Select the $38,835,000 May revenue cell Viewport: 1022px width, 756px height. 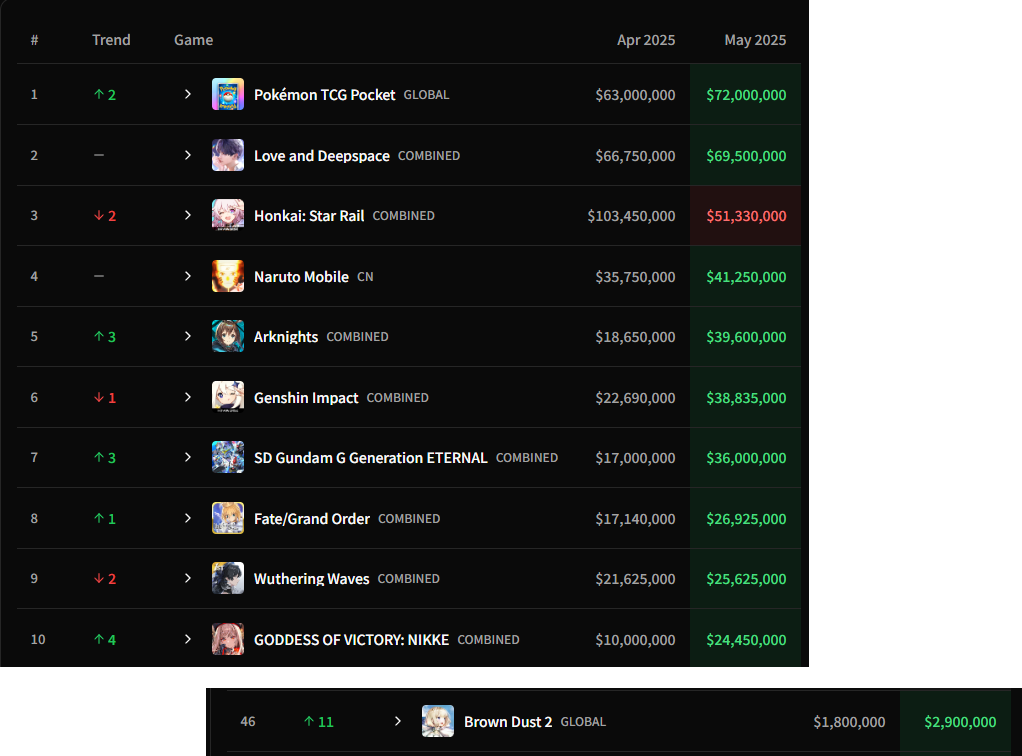[746, 398]
